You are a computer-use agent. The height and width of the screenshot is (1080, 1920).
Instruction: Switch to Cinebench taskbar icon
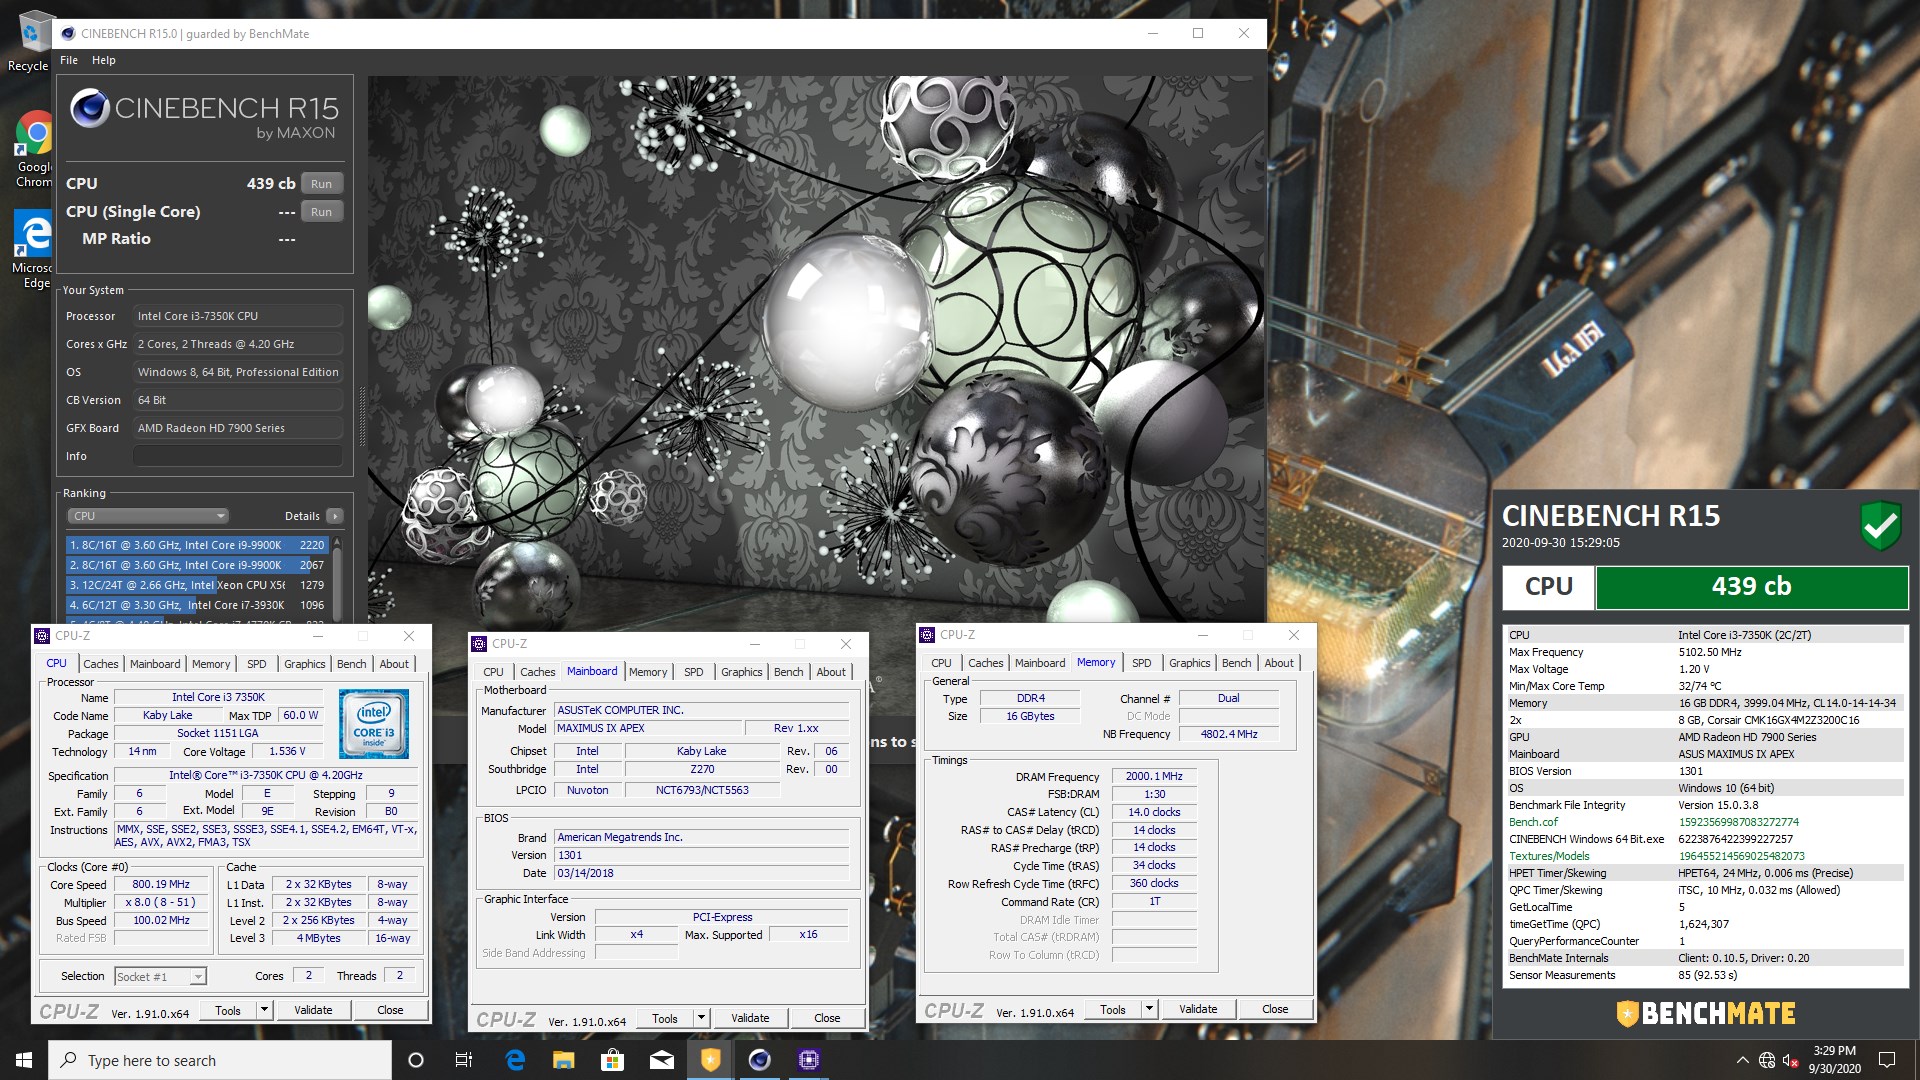coord(759,1060)
